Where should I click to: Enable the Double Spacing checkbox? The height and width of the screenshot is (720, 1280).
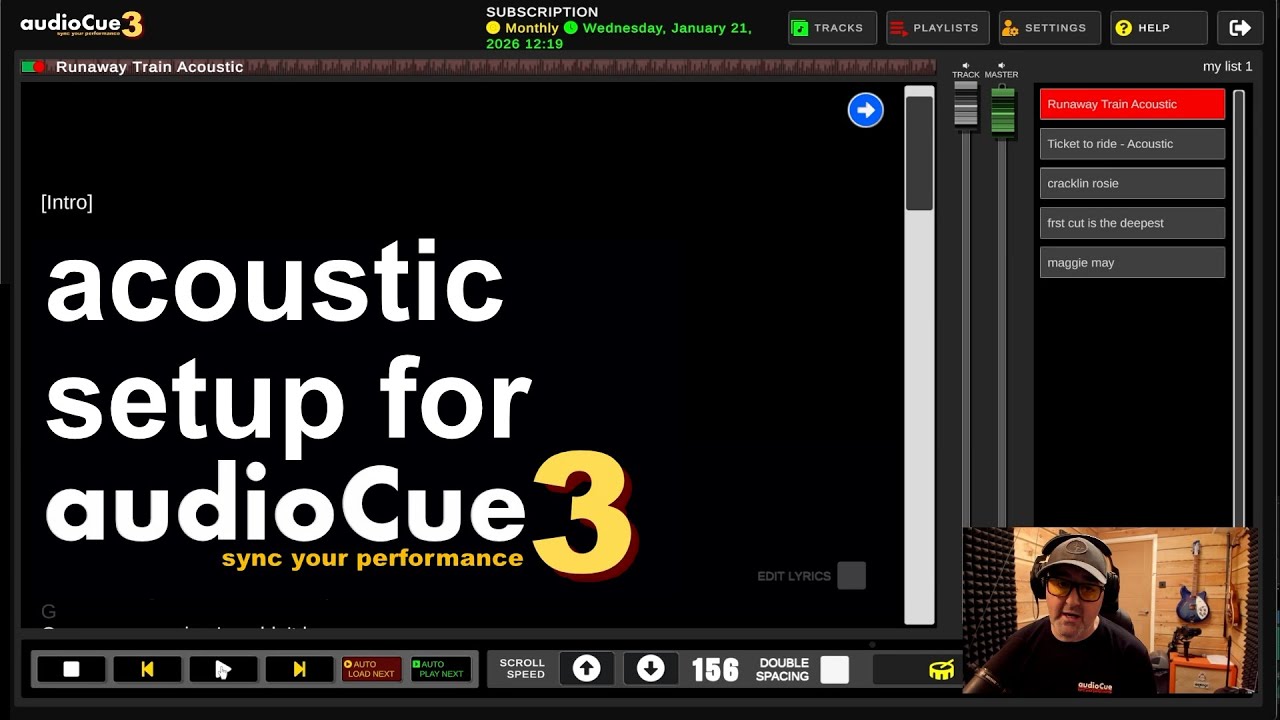(x=835, y=669)
